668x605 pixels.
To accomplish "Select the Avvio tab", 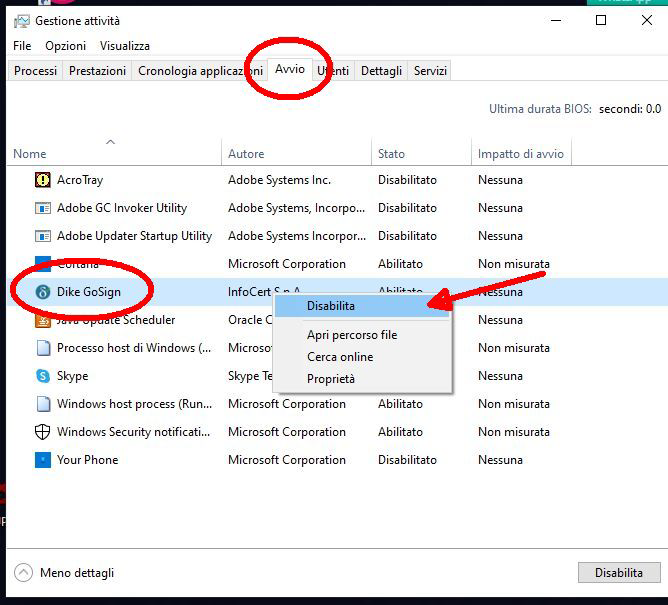I will tap(290, 69).
